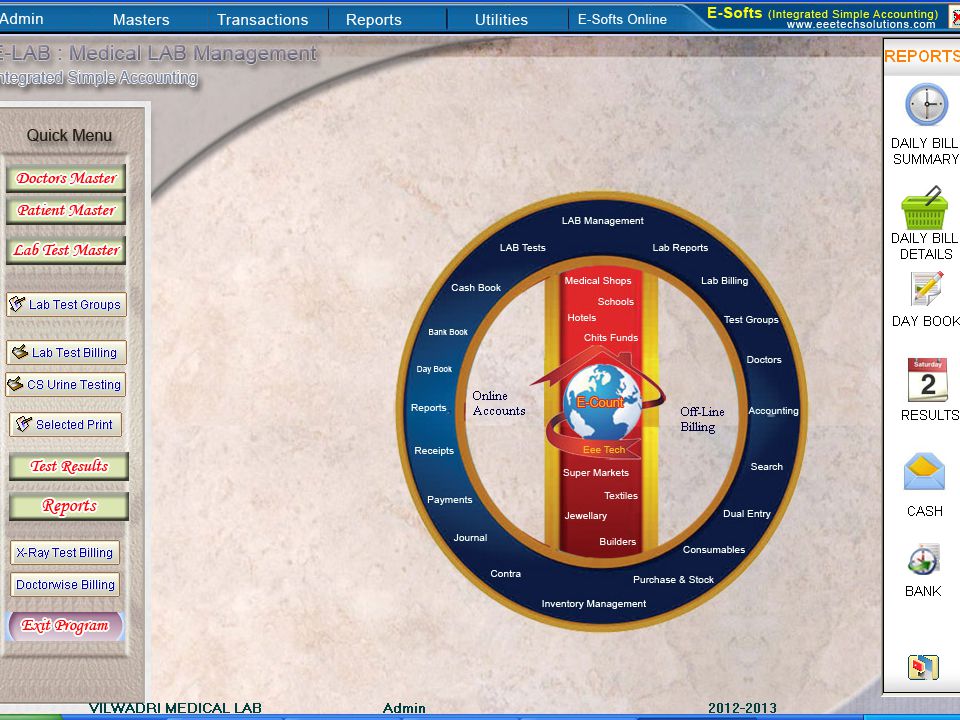Open X-Ray Test Billing

[x=65, y=552]
